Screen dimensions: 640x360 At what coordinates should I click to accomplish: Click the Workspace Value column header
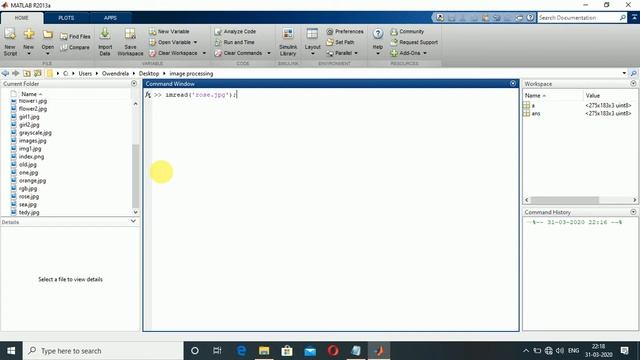click(593, 96)
